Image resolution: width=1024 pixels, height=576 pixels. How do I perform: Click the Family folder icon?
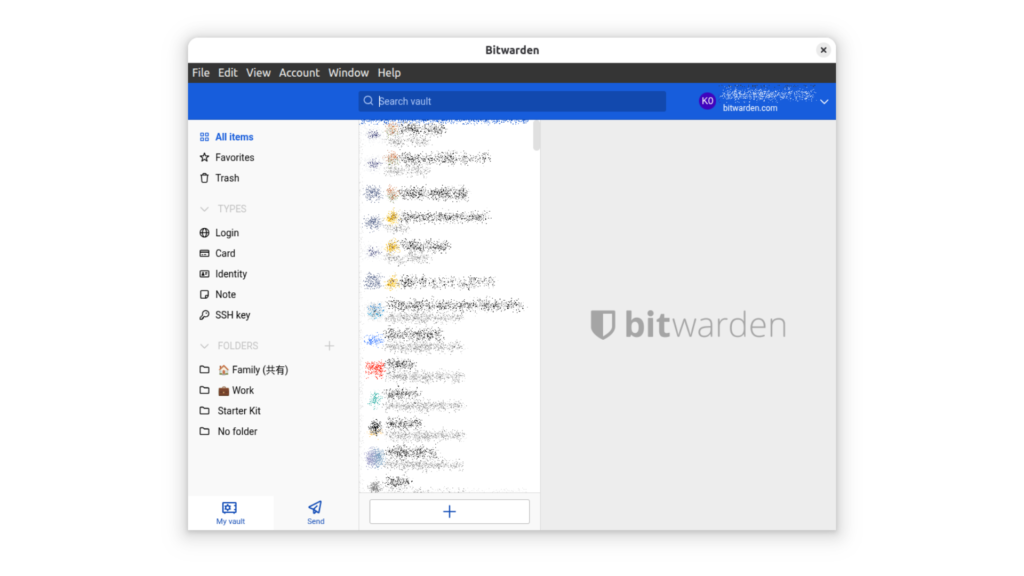click(204, 370)
